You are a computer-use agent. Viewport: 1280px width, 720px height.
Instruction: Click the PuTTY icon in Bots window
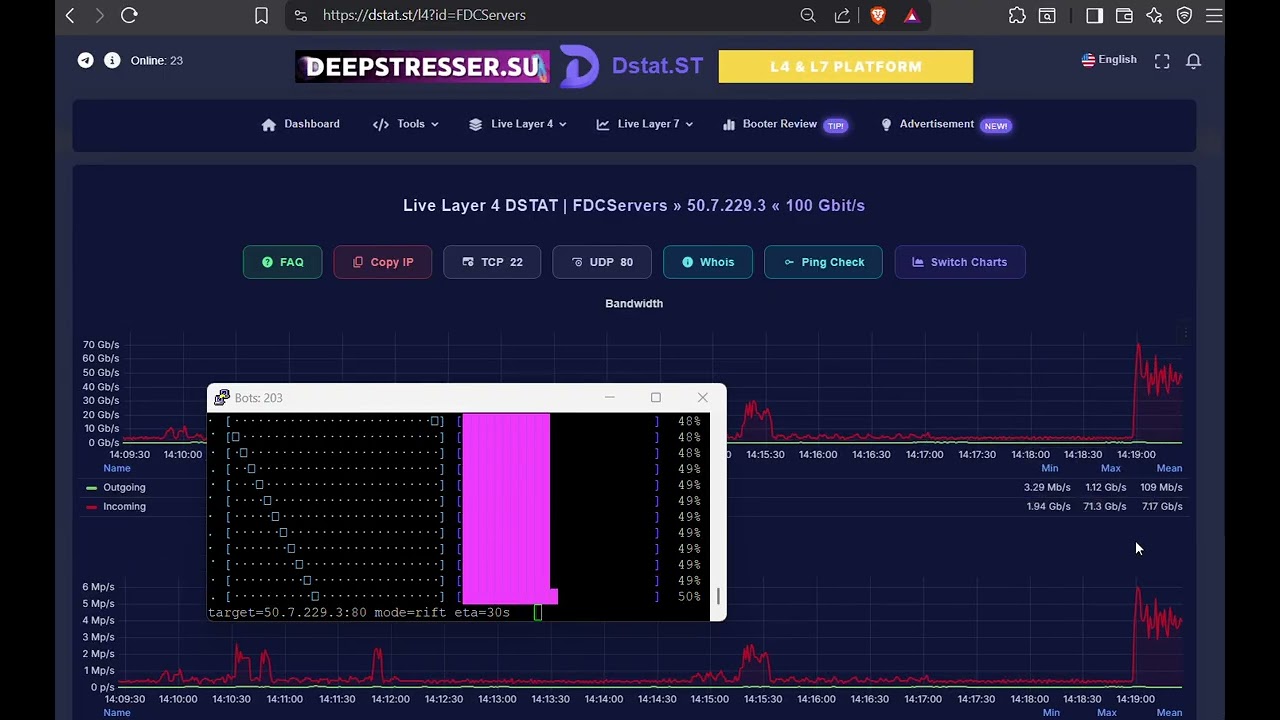pos(221,398)
